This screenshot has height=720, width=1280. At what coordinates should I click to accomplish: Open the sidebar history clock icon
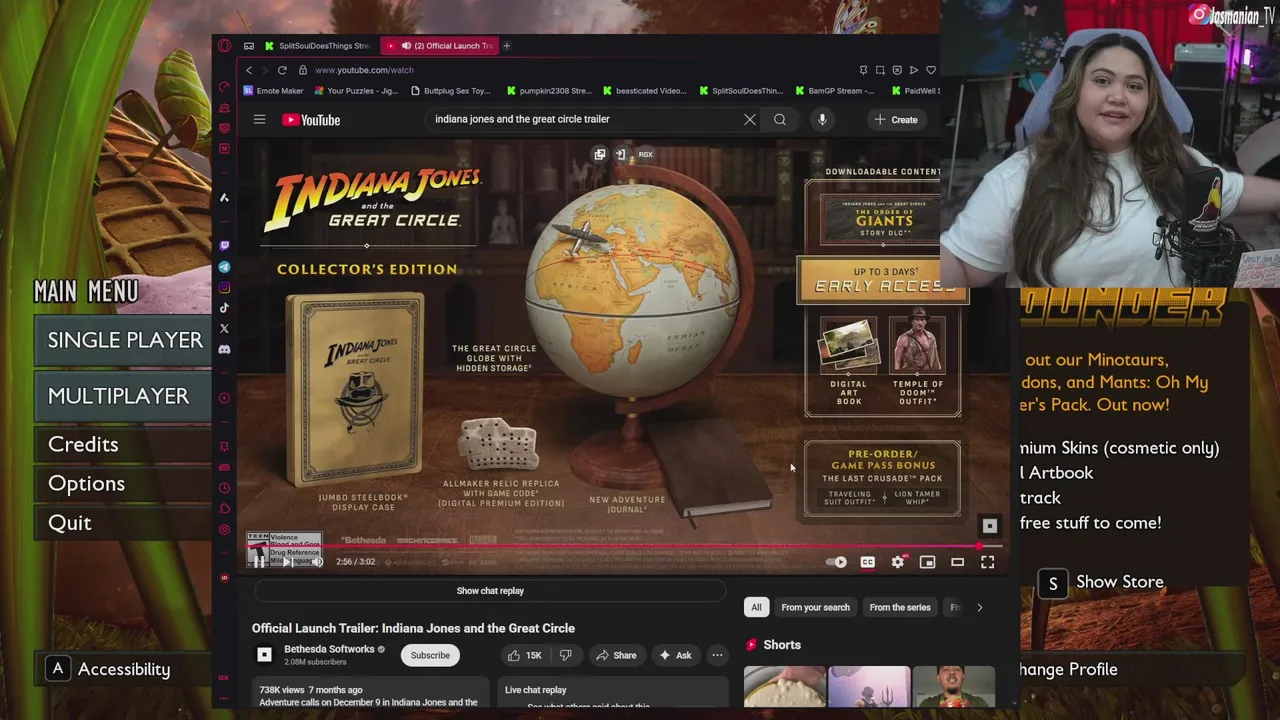point(224,488)
